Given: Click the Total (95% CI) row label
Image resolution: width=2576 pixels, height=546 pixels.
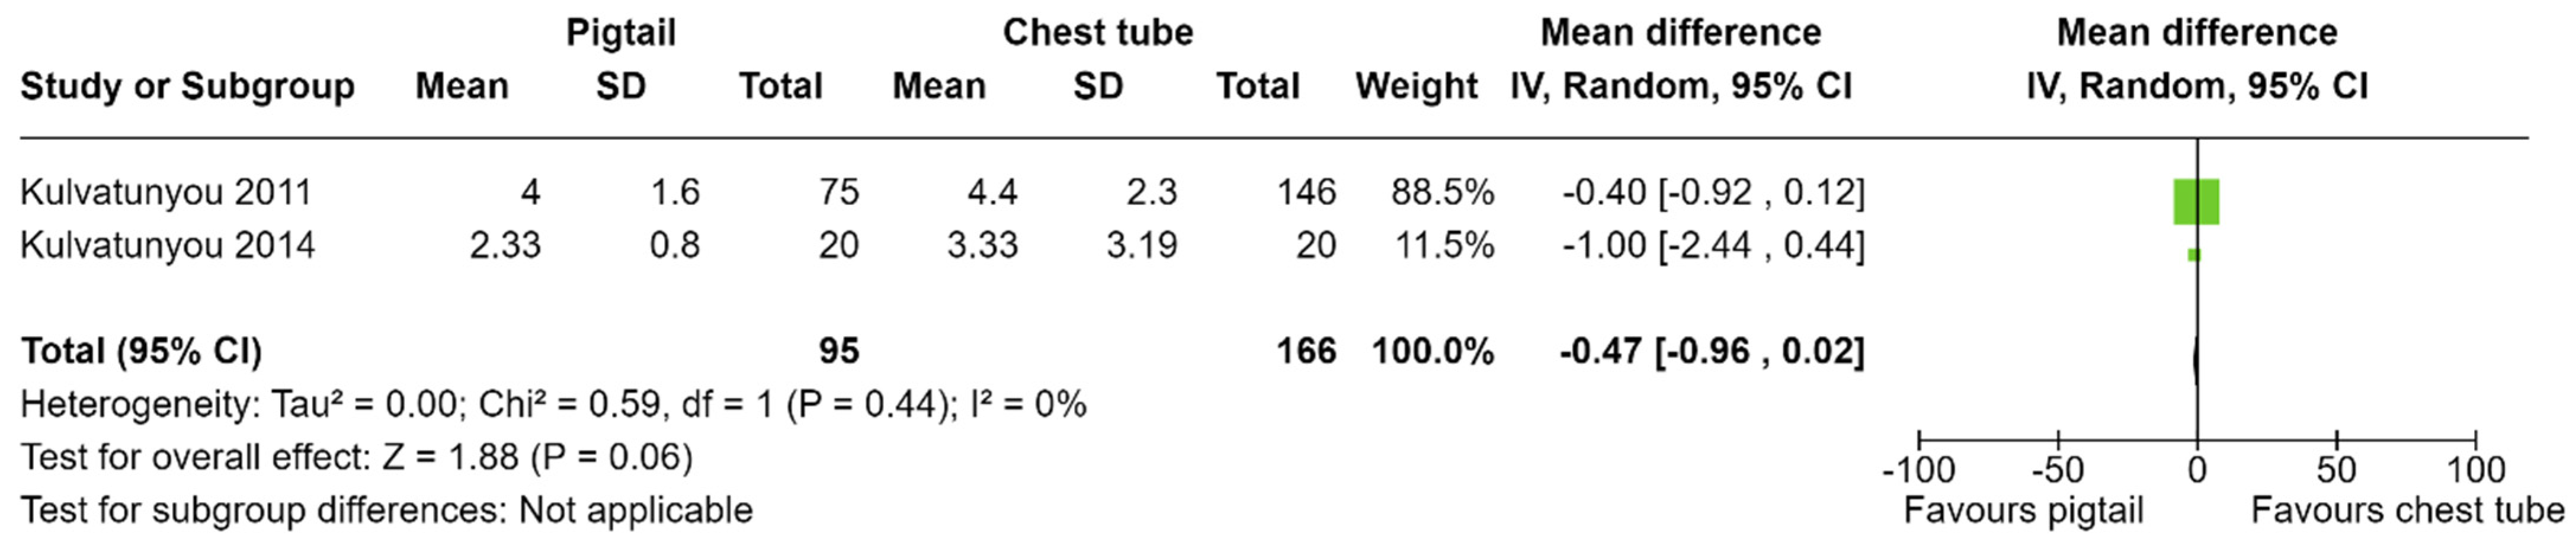Looking at the screenshot, I should [141, 351].
